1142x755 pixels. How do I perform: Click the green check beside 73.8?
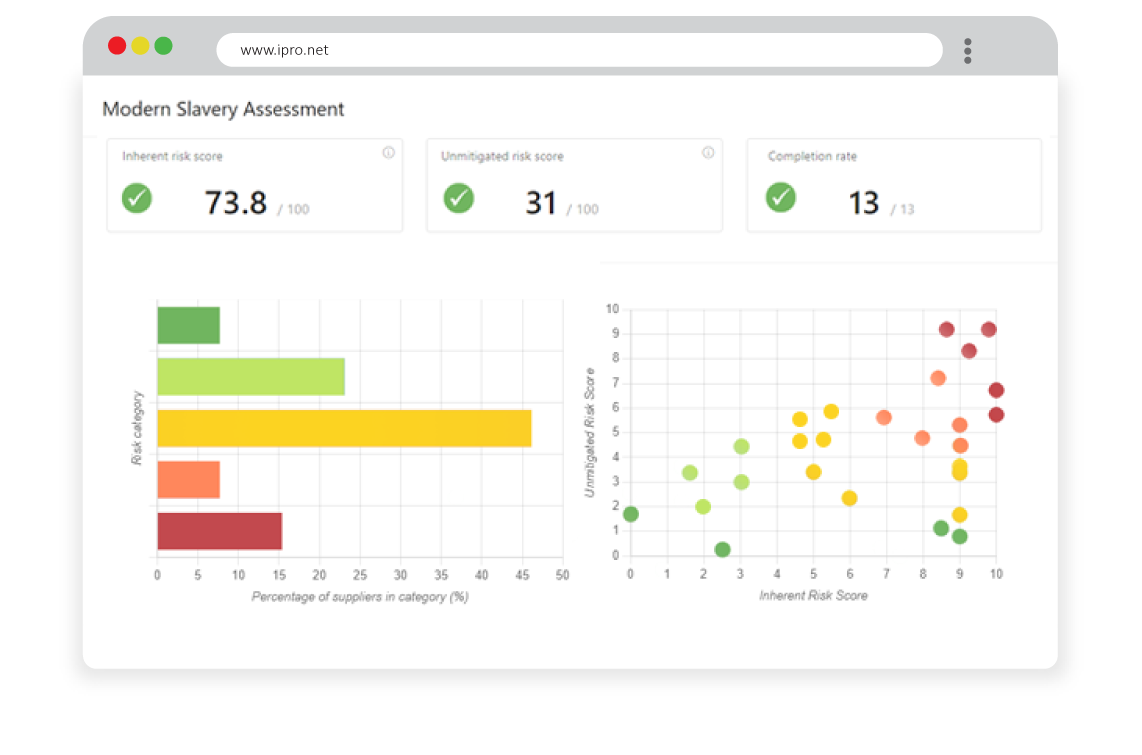(x=137, y=198)
